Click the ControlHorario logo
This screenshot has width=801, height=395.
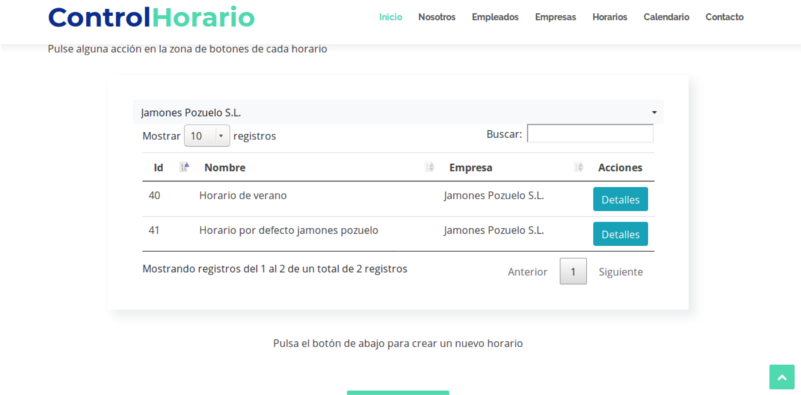151,17
